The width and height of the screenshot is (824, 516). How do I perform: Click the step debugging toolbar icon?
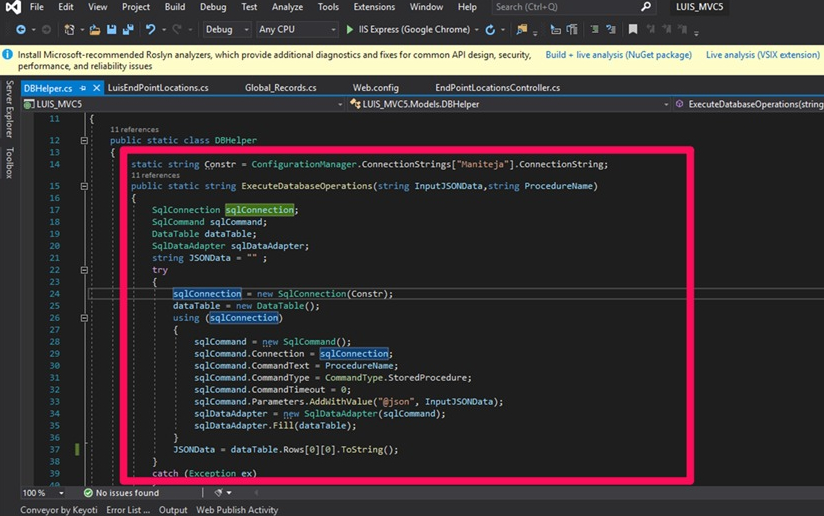[x=555, y=29]
